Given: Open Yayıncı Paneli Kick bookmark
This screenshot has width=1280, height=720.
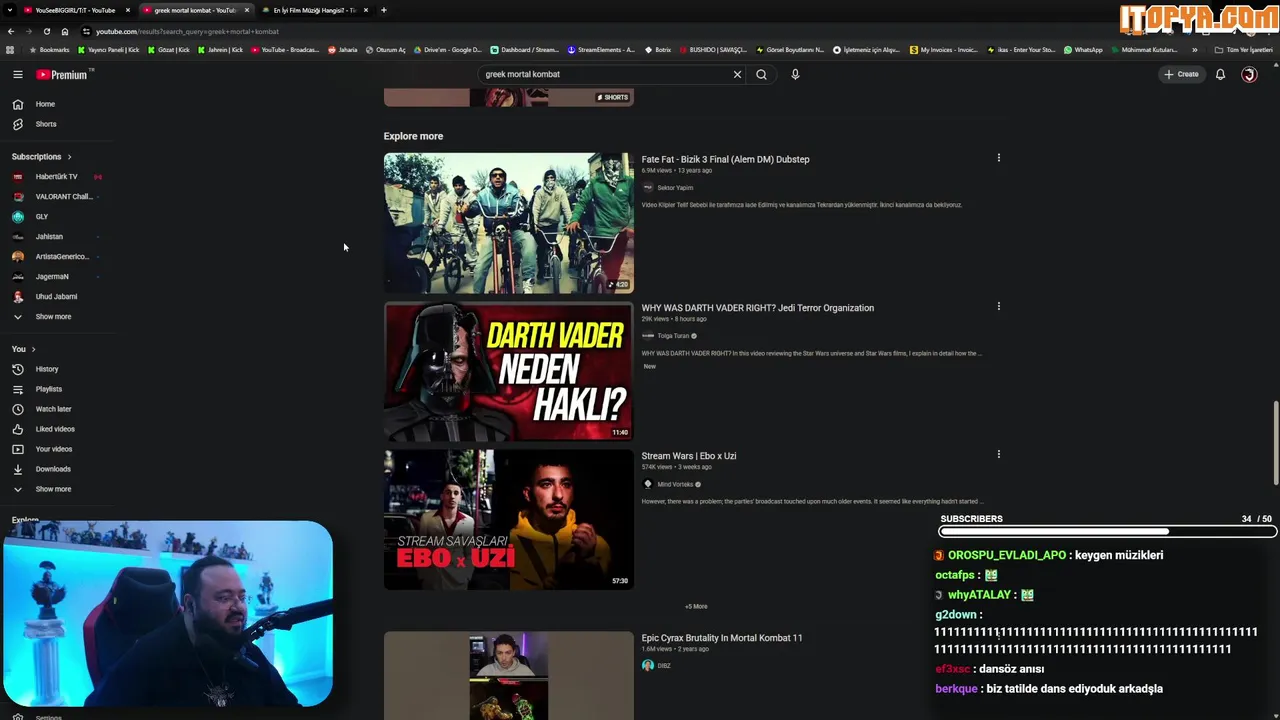Looking at the screenshot, I should [x=109, y=50].
